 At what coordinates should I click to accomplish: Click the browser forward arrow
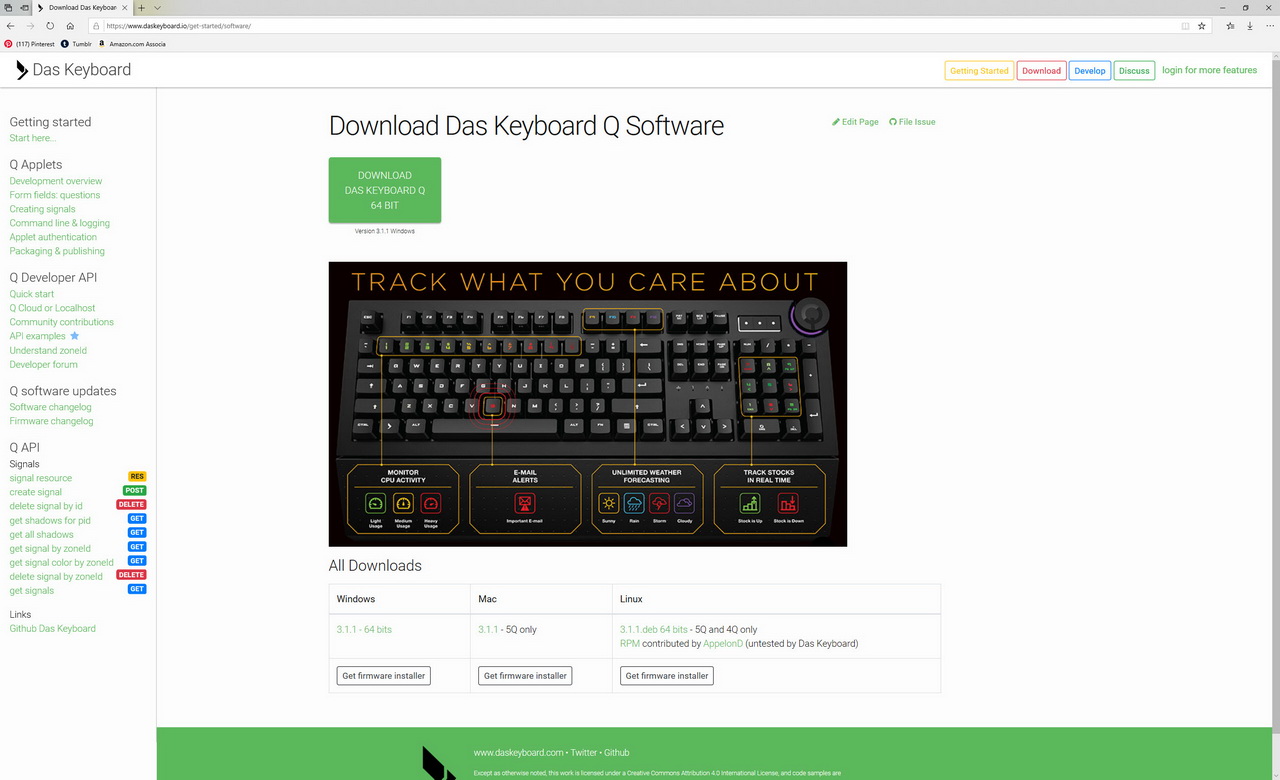[x=30, y=26]
